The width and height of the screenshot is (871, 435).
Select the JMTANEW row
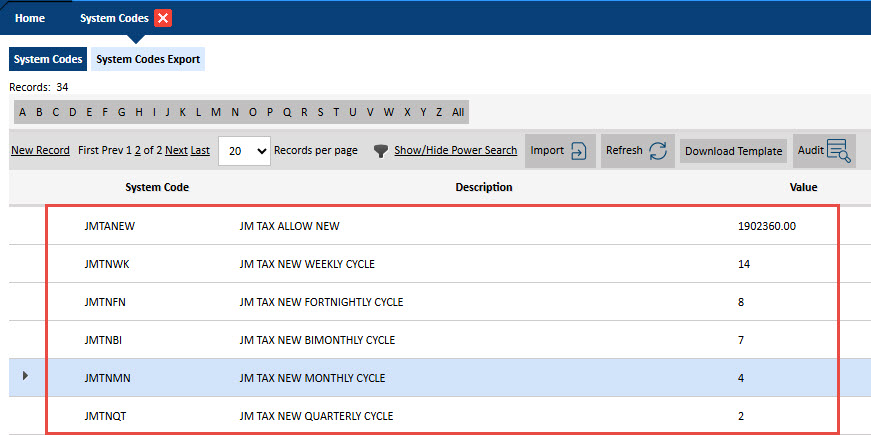click(110, 226)
